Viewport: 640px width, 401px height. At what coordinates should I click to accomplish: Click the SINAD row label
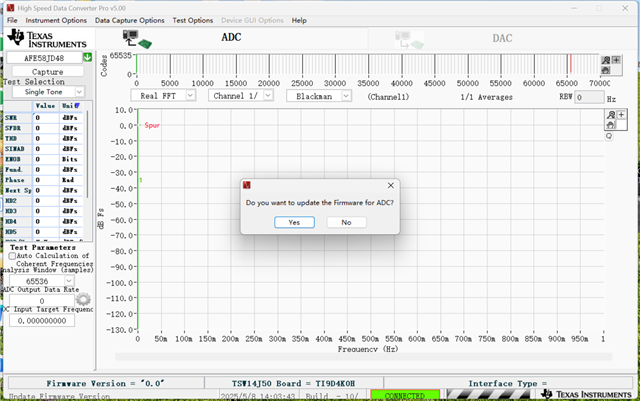pyautogui.click(x=18, y=149)
